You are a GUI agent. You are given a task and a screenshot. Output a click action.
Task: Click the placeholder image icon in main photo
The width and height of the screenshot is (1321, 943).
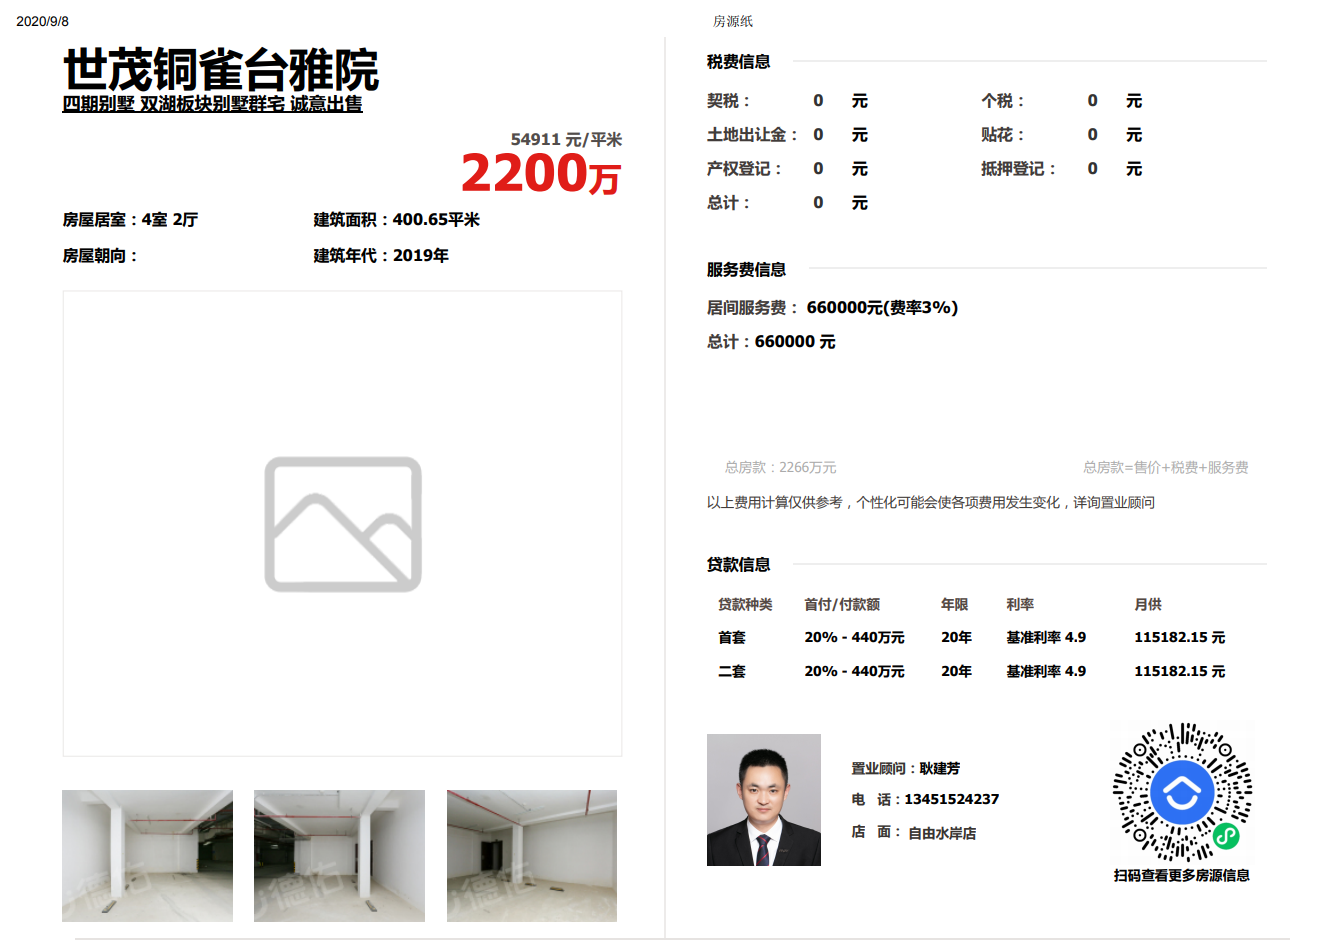click(x=343, y=524)
